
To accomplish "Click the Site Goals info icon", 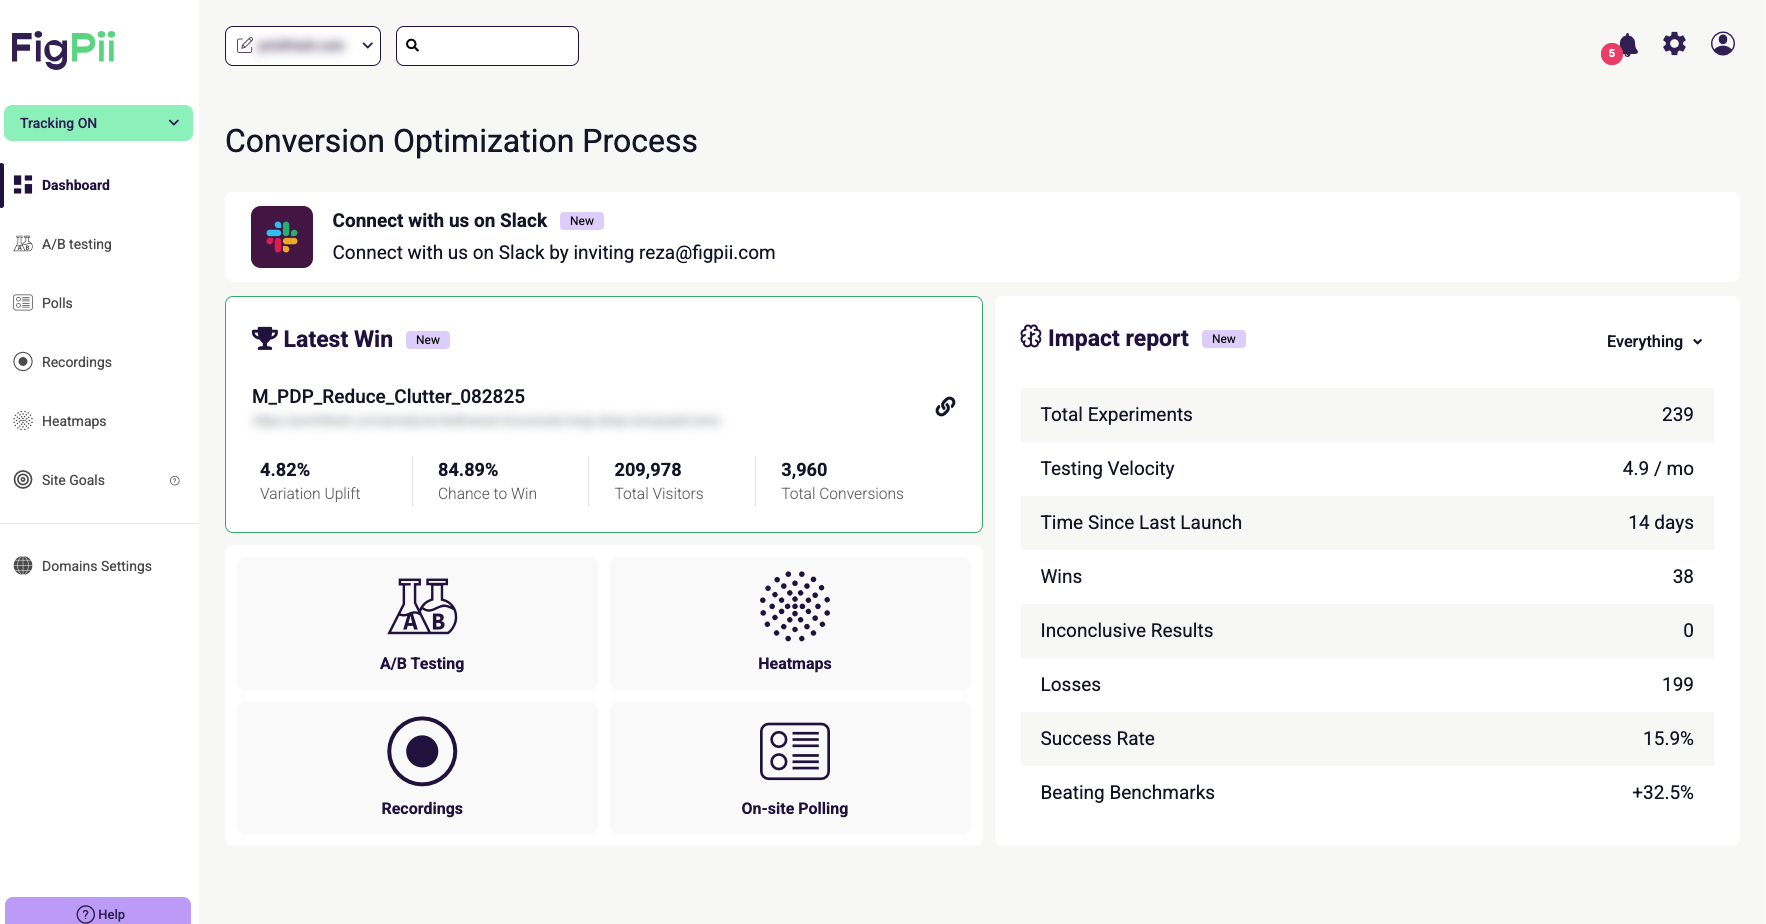I will tap(175, 481).
